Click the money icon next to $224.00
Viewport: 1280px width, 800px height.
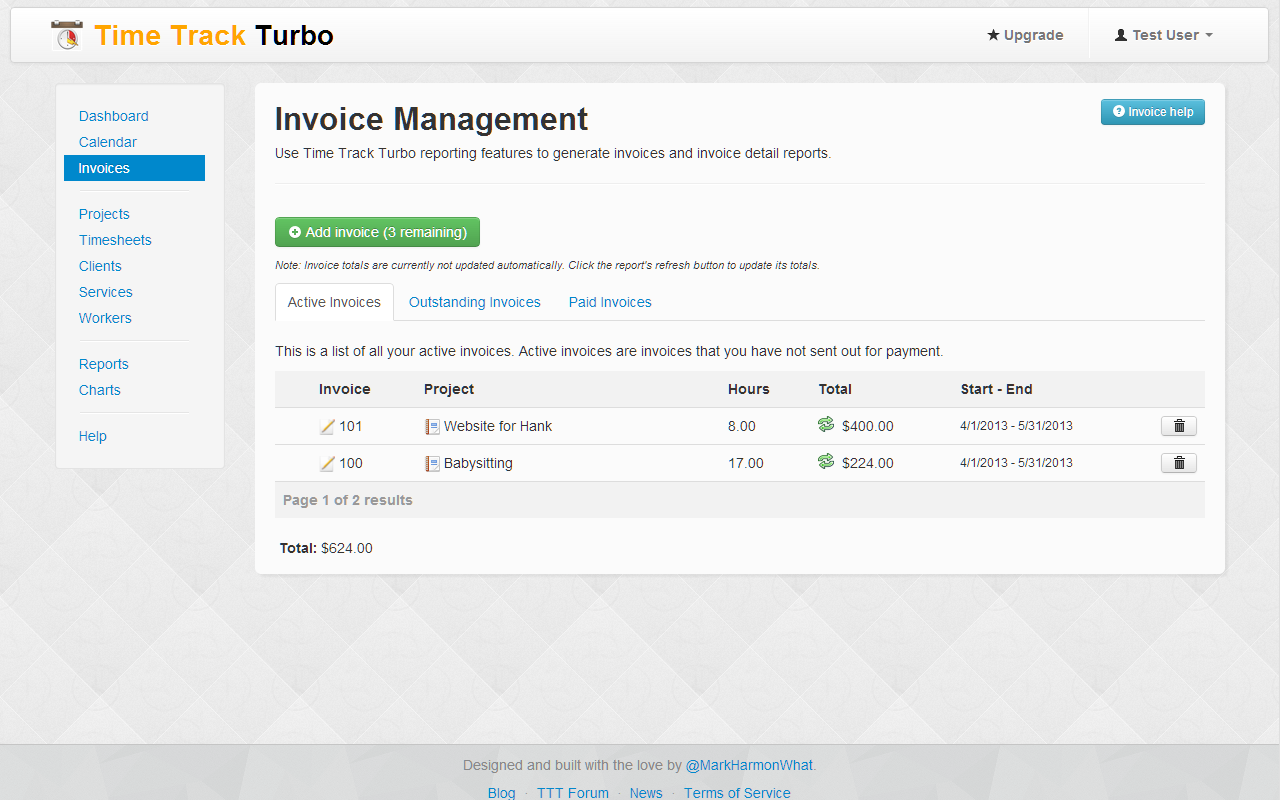824,462
